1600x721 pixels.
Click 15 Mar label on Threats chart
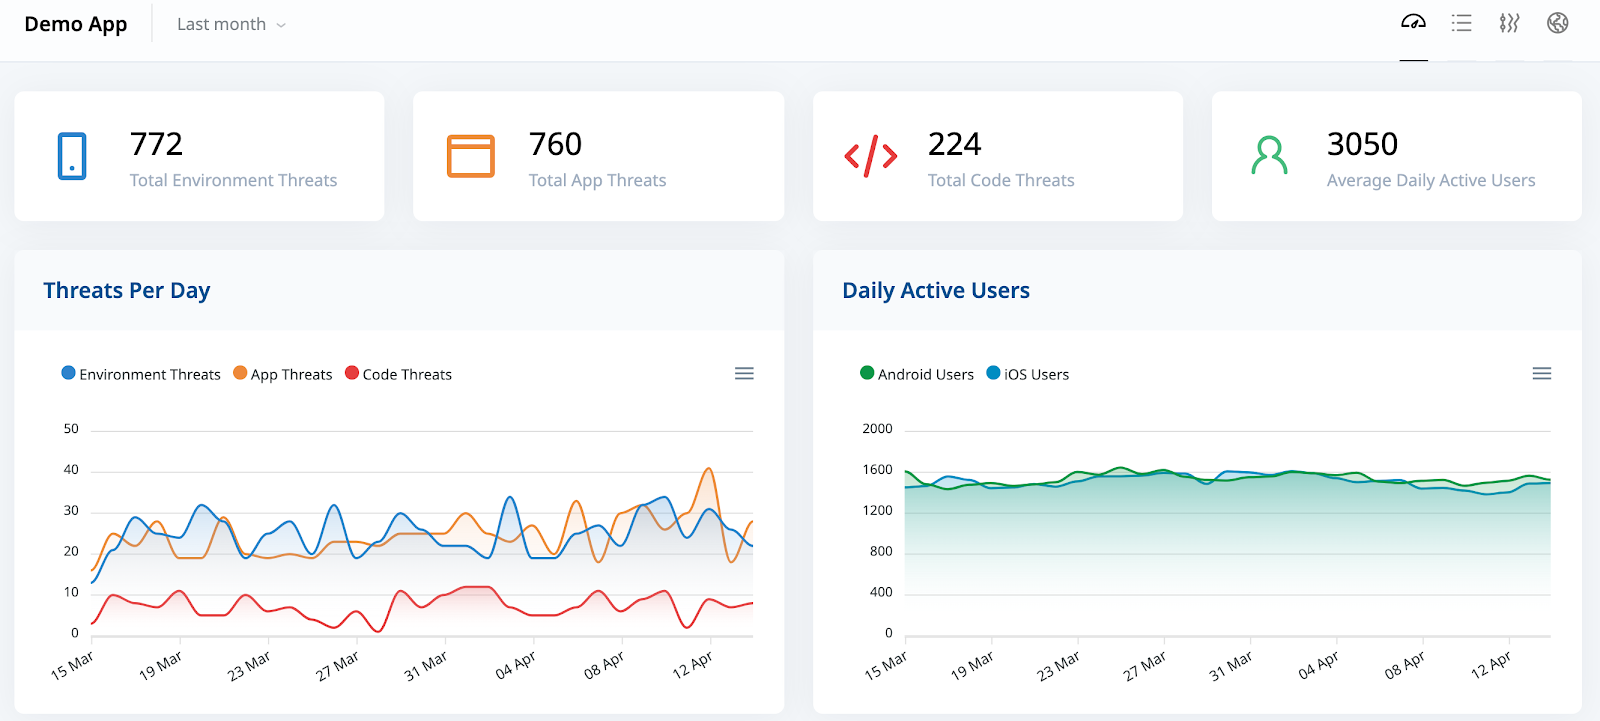point(72,665)
